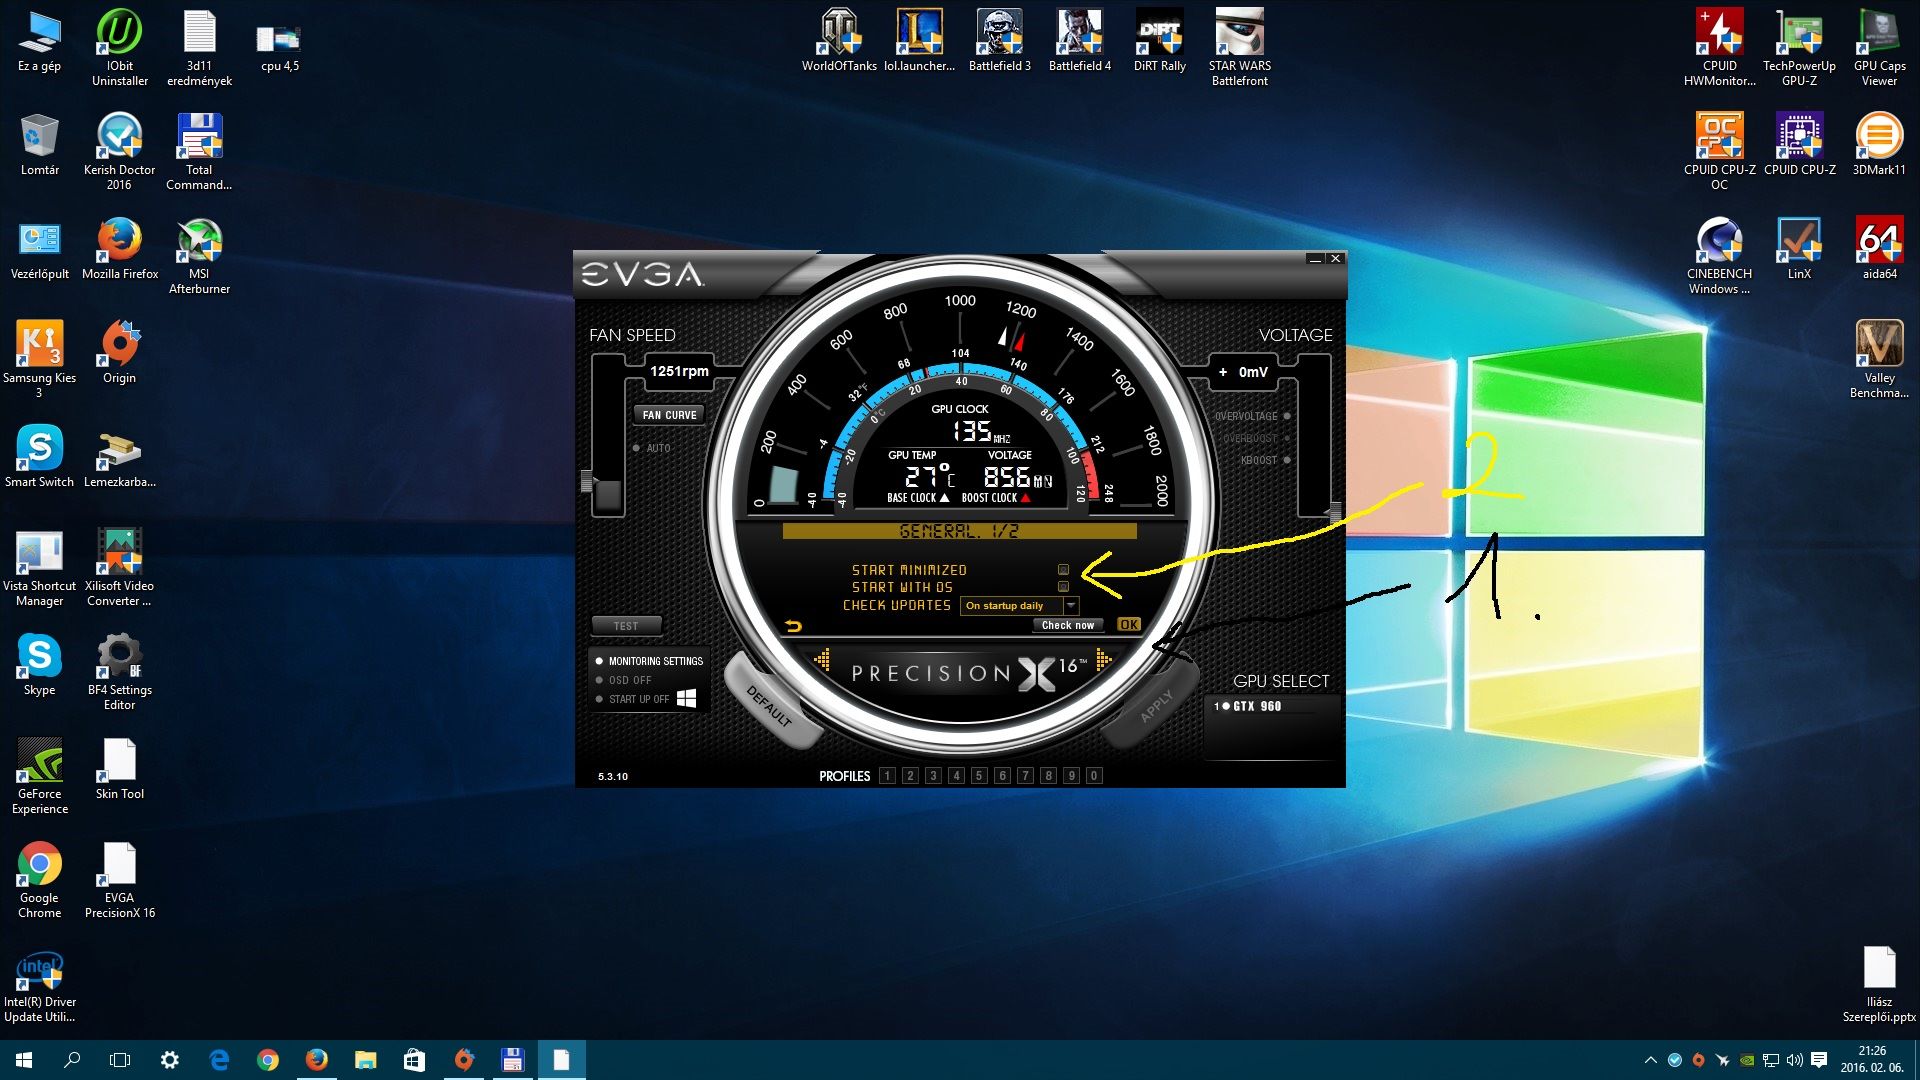Open IObit Uninstaller desktop icon
Image resolution: width=1920 pixels, height=1080 pixels.
pyautogui.click(x=120, y=47)
